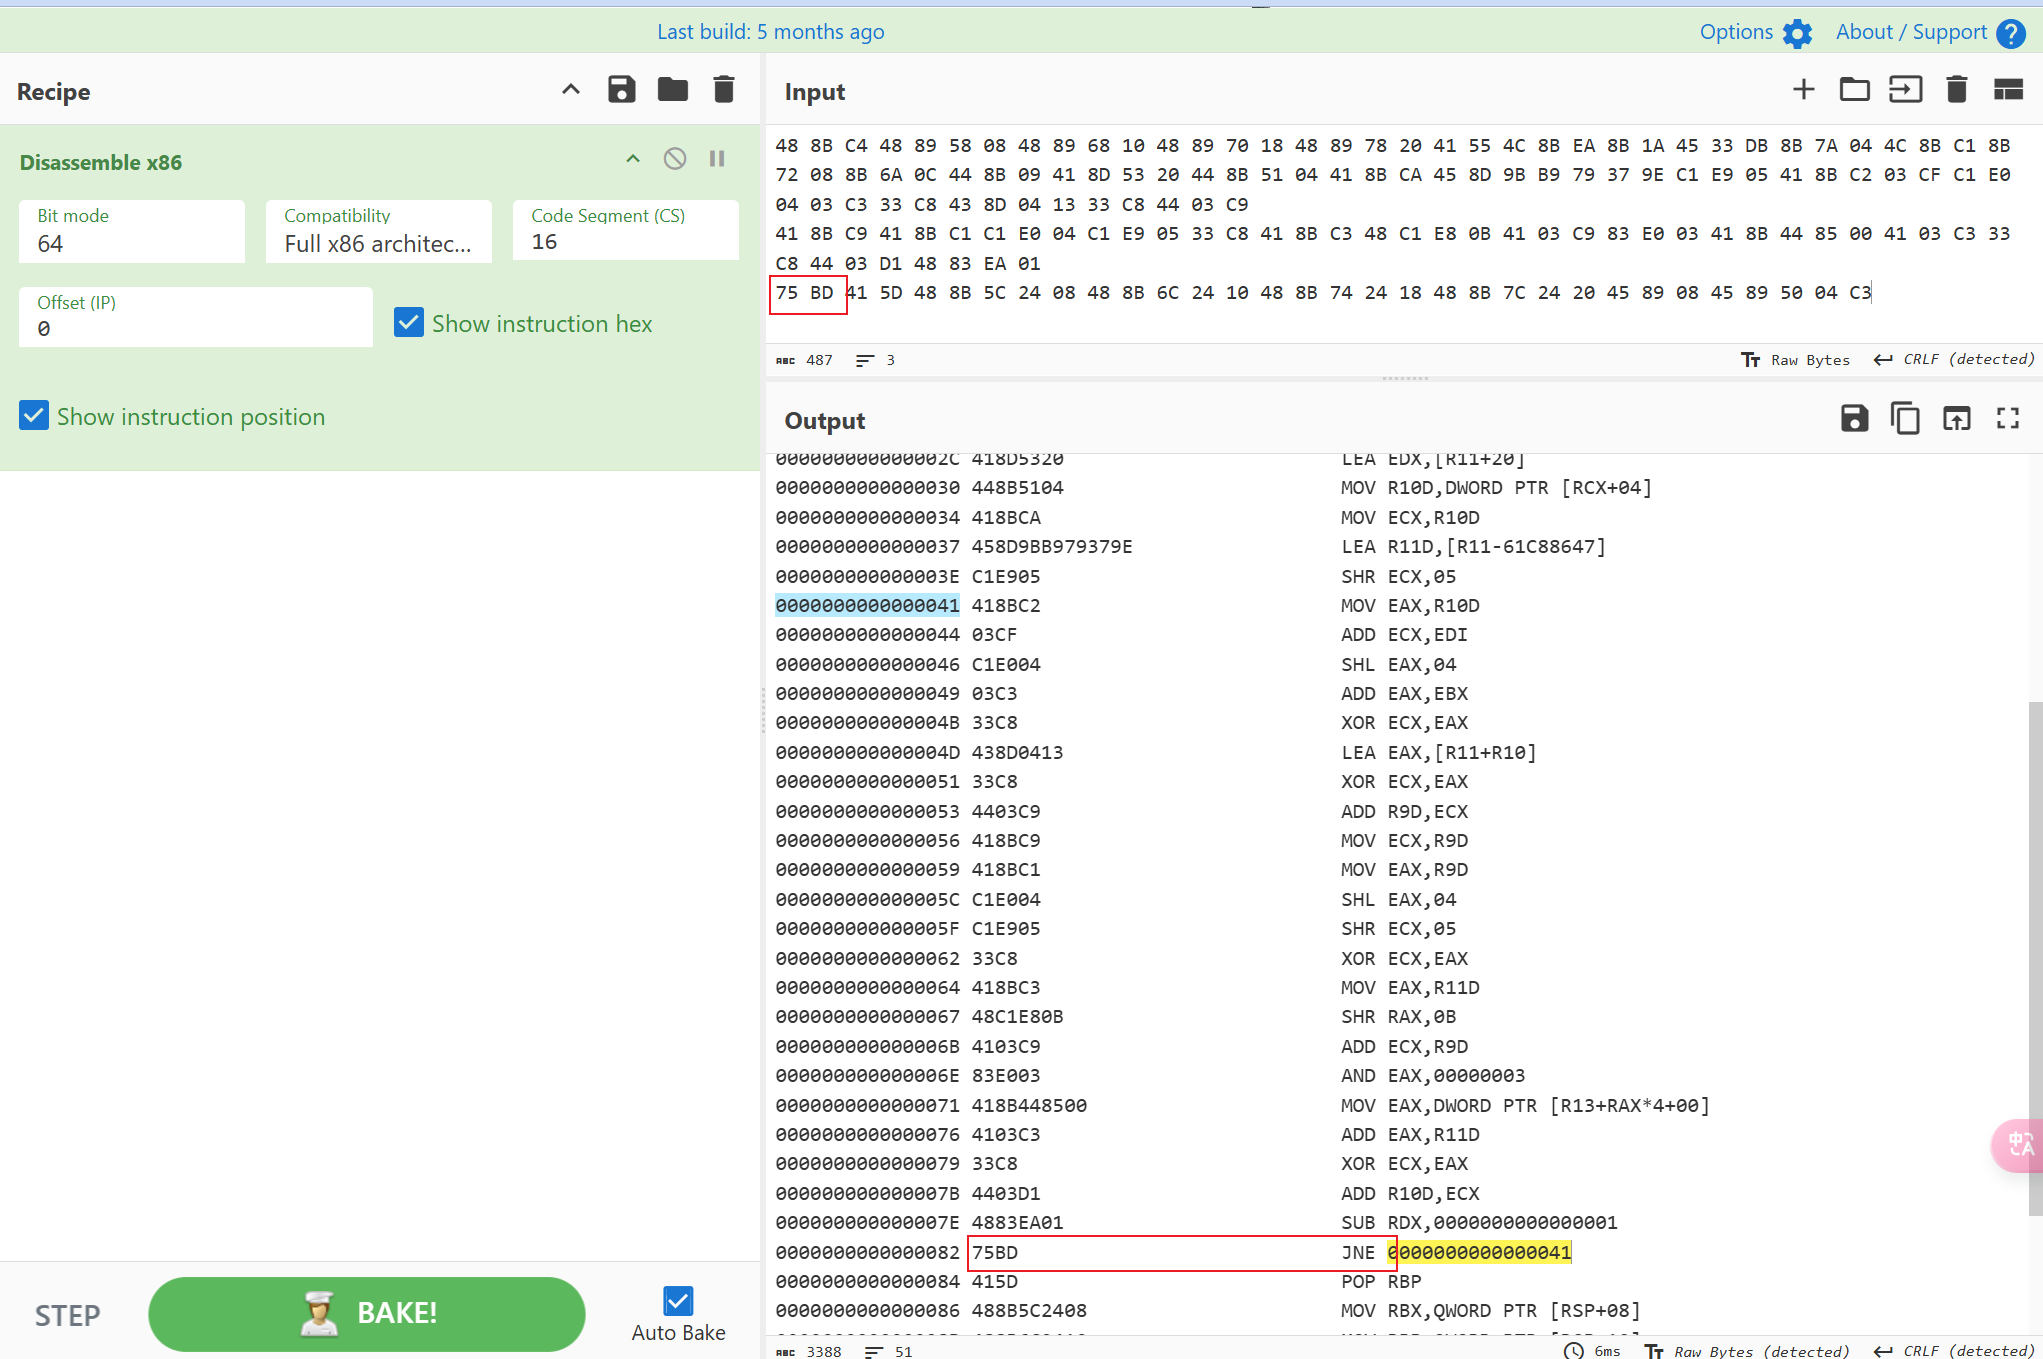
Task: Clear the recipe with the trash icon
Action: 724,90
